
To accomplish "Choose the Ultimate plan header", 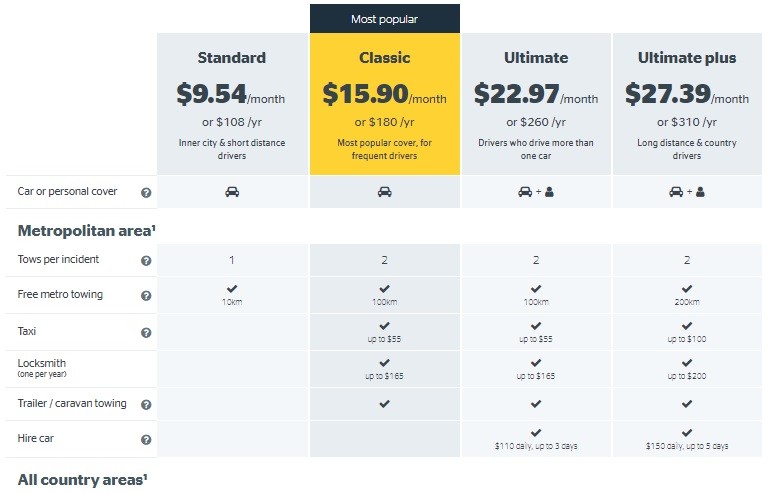I will pos(535,58).
